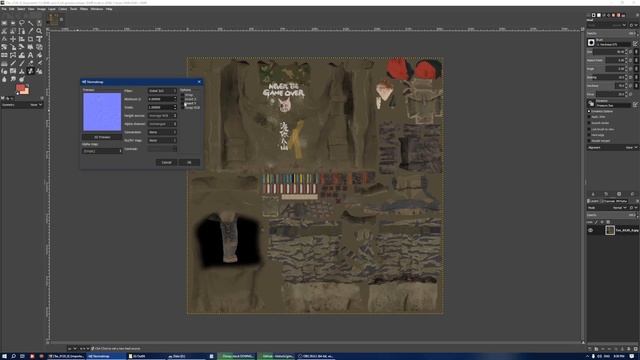Select the Zoom magnifier tool
Viewport: 640px width, 360px height.
(x=39, y=31)
